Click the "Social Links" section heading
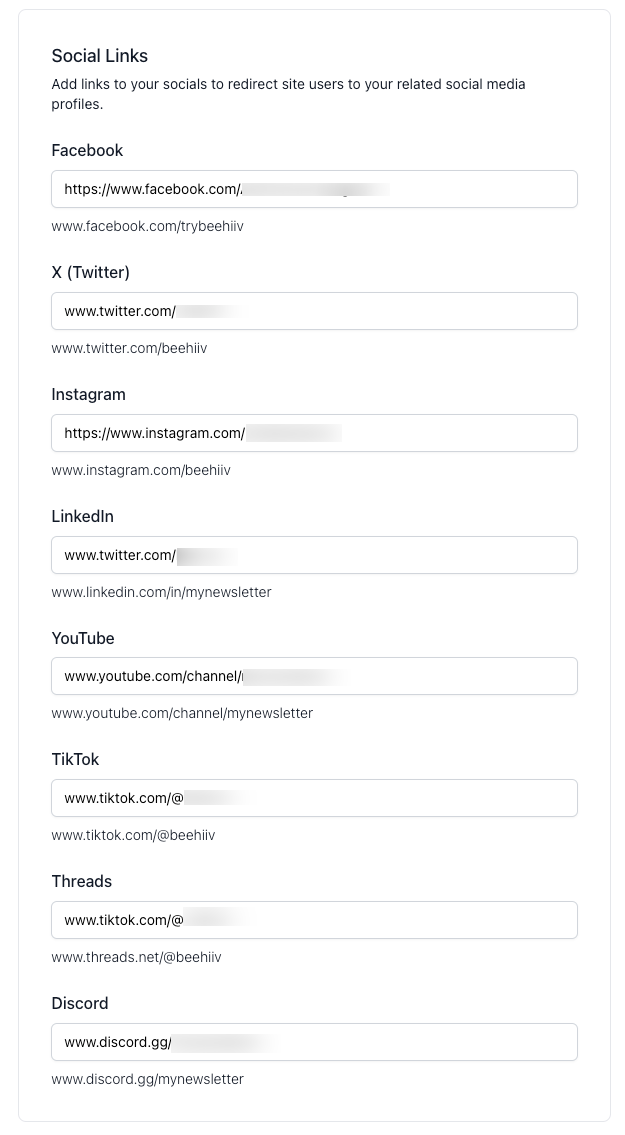 pyautogui.click(x=99, y=56)
